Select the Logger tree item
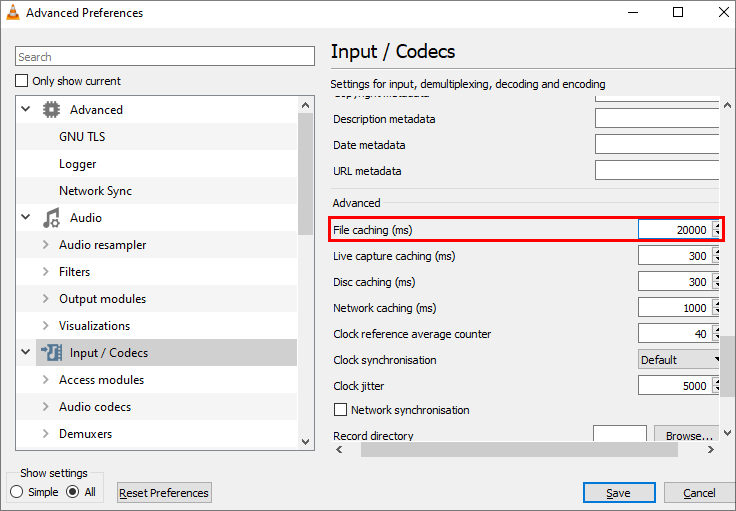The width and height of the screenshot is (736, 511). [x=77, y=164]
